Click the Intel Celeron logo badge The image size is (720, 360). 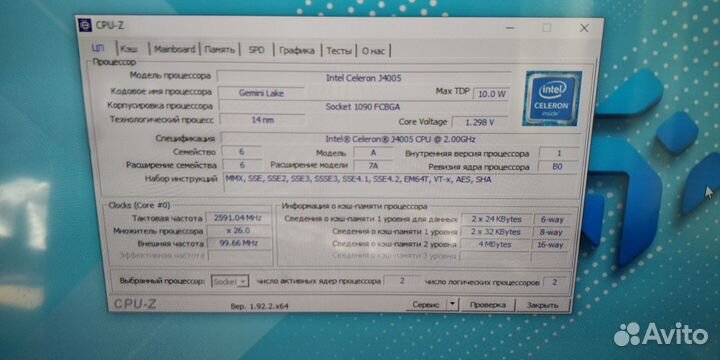coord(552,98)
